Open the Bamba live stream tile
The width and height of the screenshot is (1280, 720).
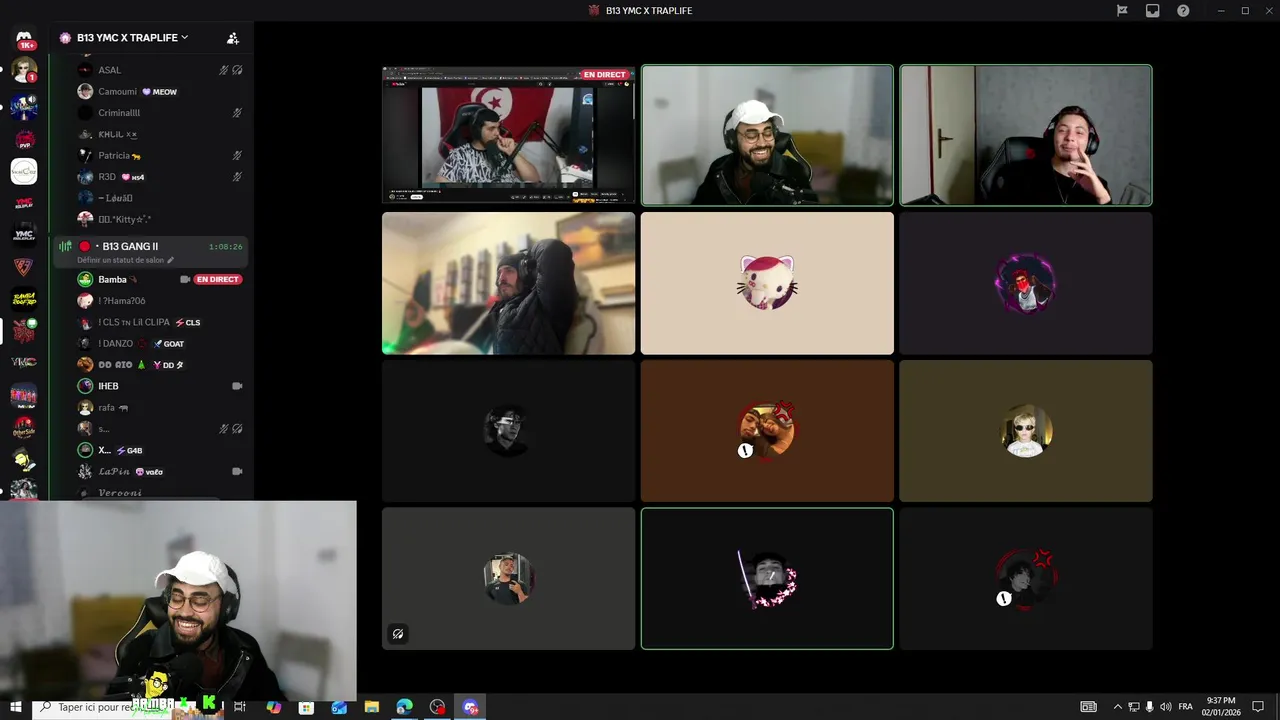(x=508, y=135)
